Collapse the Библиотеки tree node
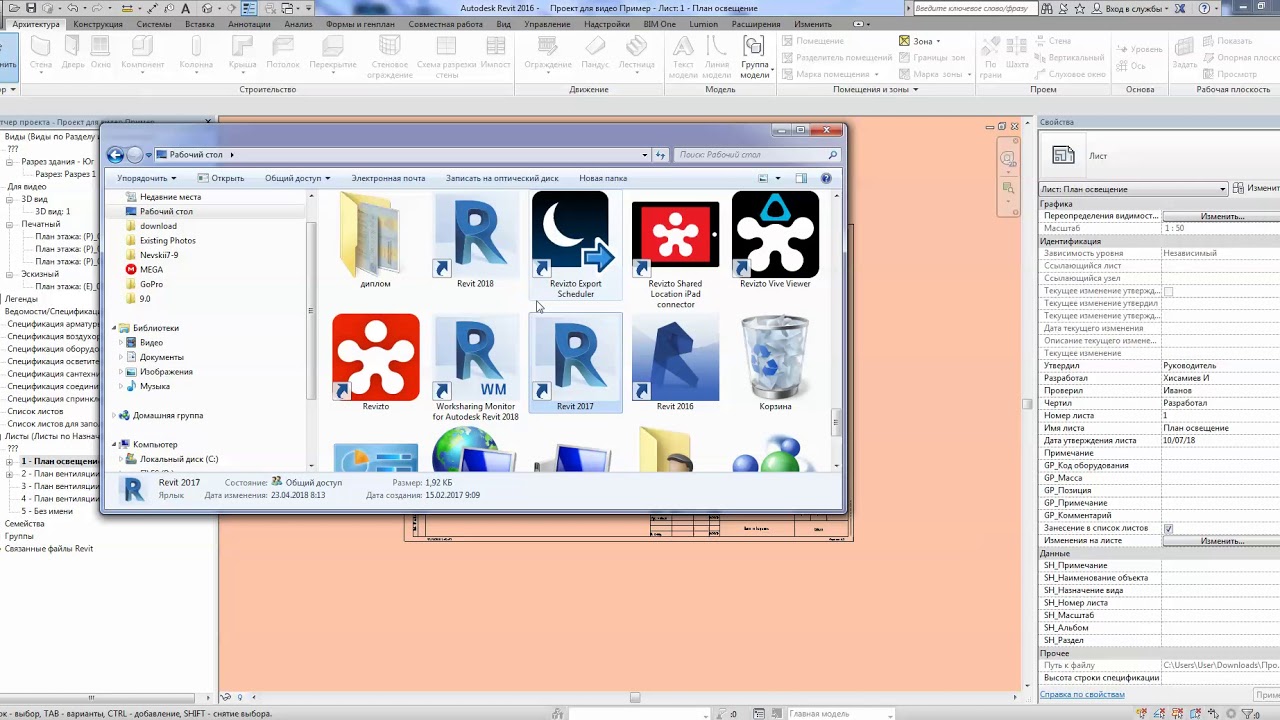 click(113, 328)
